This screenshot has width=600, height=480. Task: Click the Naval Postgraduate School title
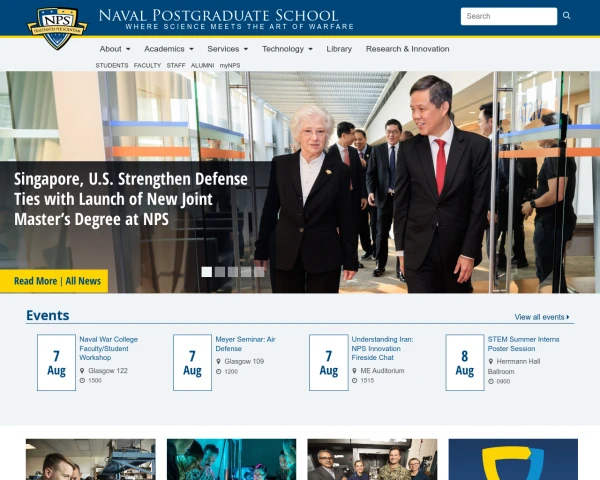pos(218,15)
